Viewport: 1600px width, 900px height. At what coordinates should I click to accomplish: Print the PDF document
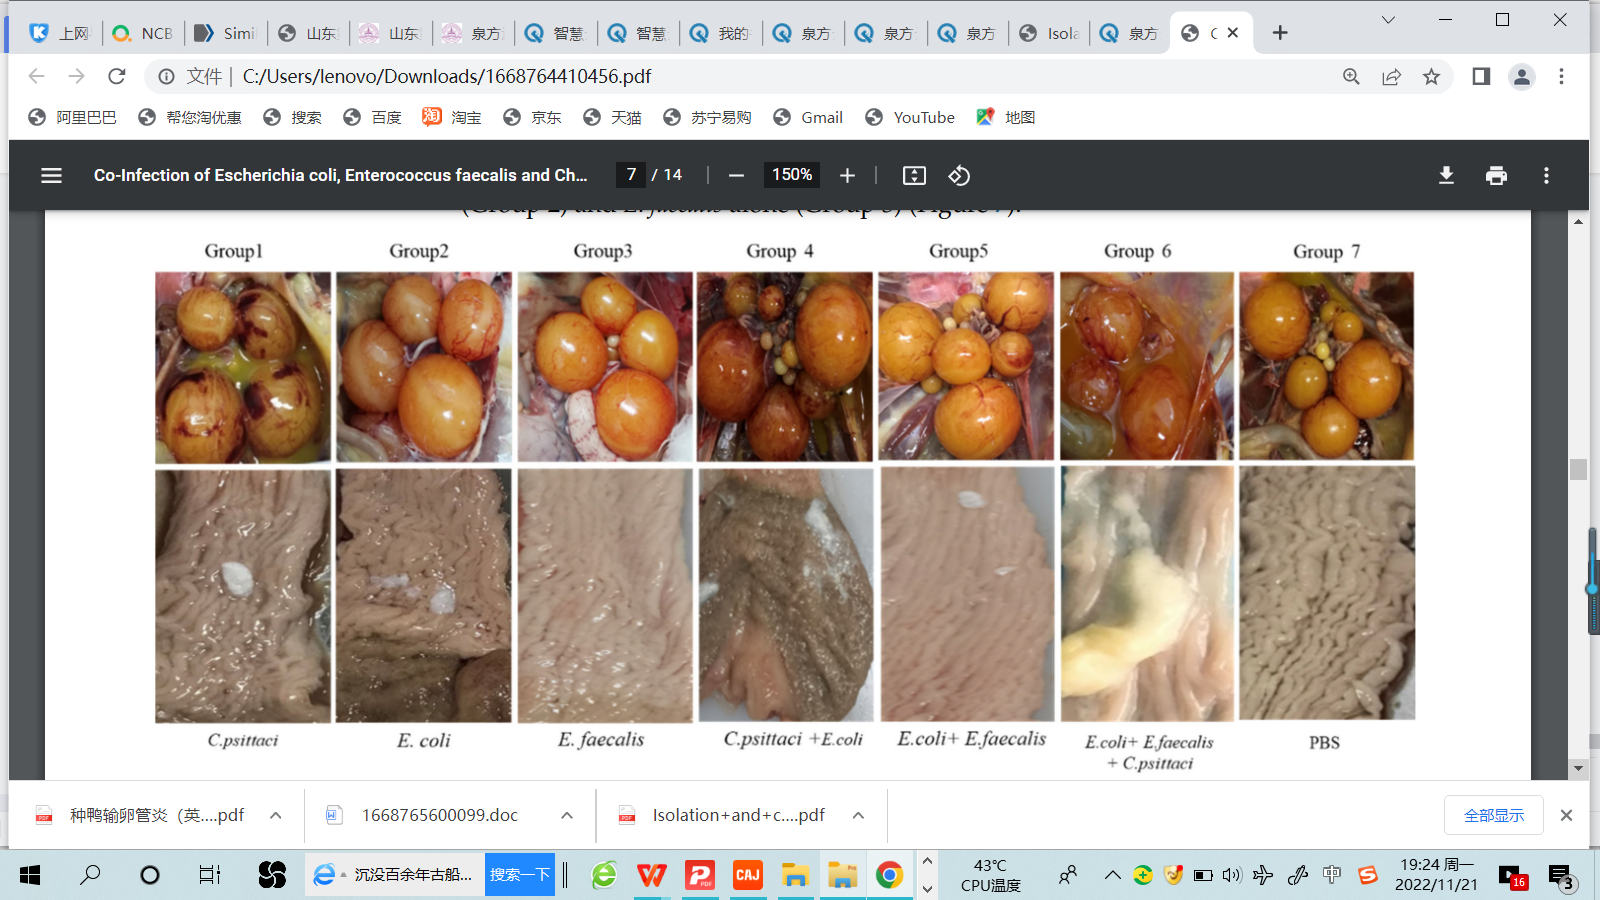[1496, 175]
